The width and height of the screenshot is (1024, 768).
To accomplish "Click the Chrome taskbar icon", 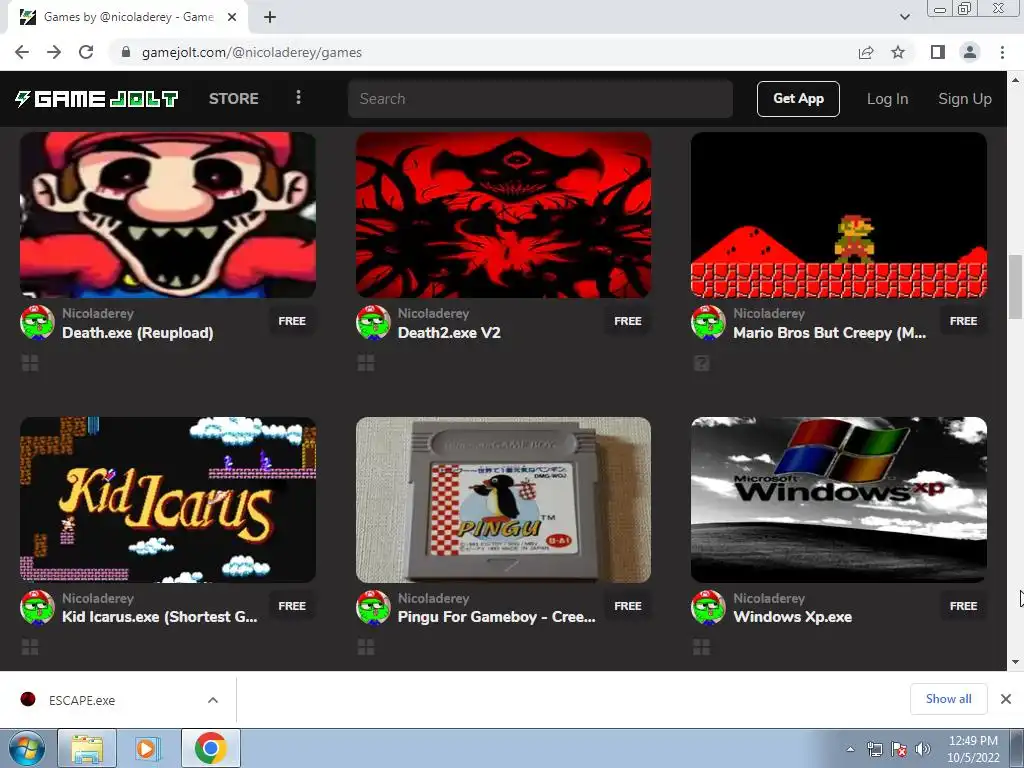I will click(x=210, y=748).
